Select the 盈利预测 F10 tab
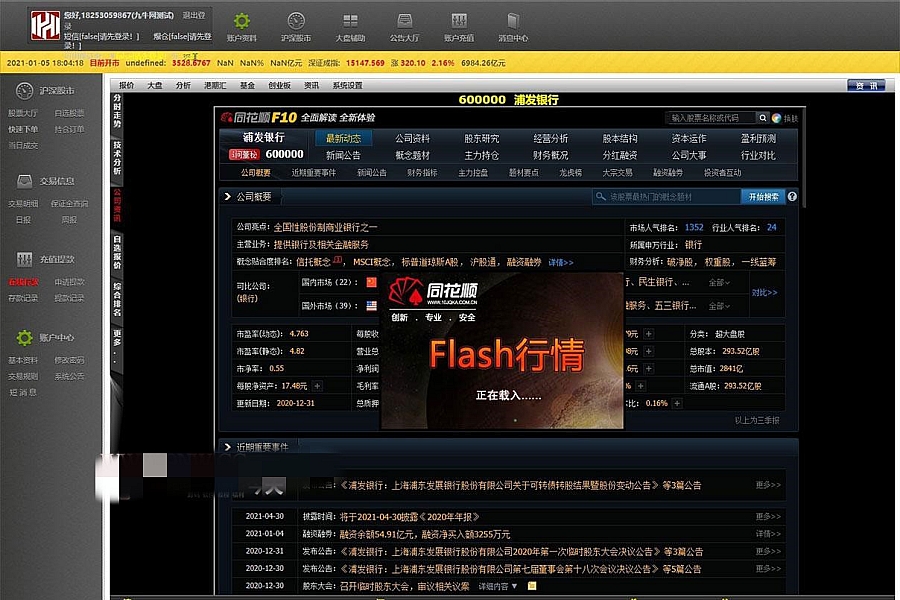This screenshot has height=600, width=900. 758,138
